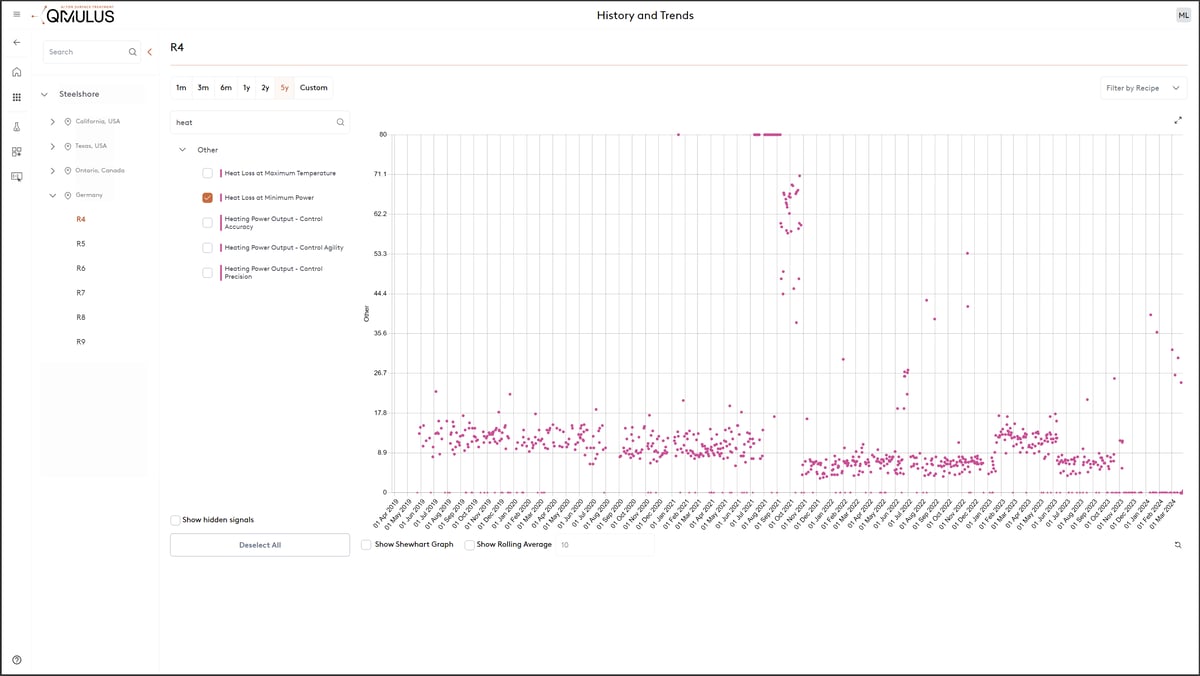This screenshot has height=676, width=1200.
Task: Click the rolling average window value field
Action: (607, 545)
